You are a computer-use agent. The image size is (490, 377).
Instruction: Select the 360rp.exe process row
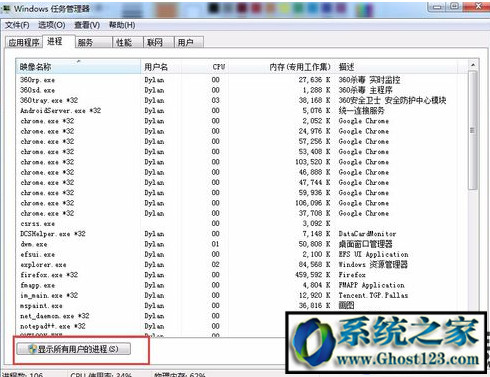(242, 80)
